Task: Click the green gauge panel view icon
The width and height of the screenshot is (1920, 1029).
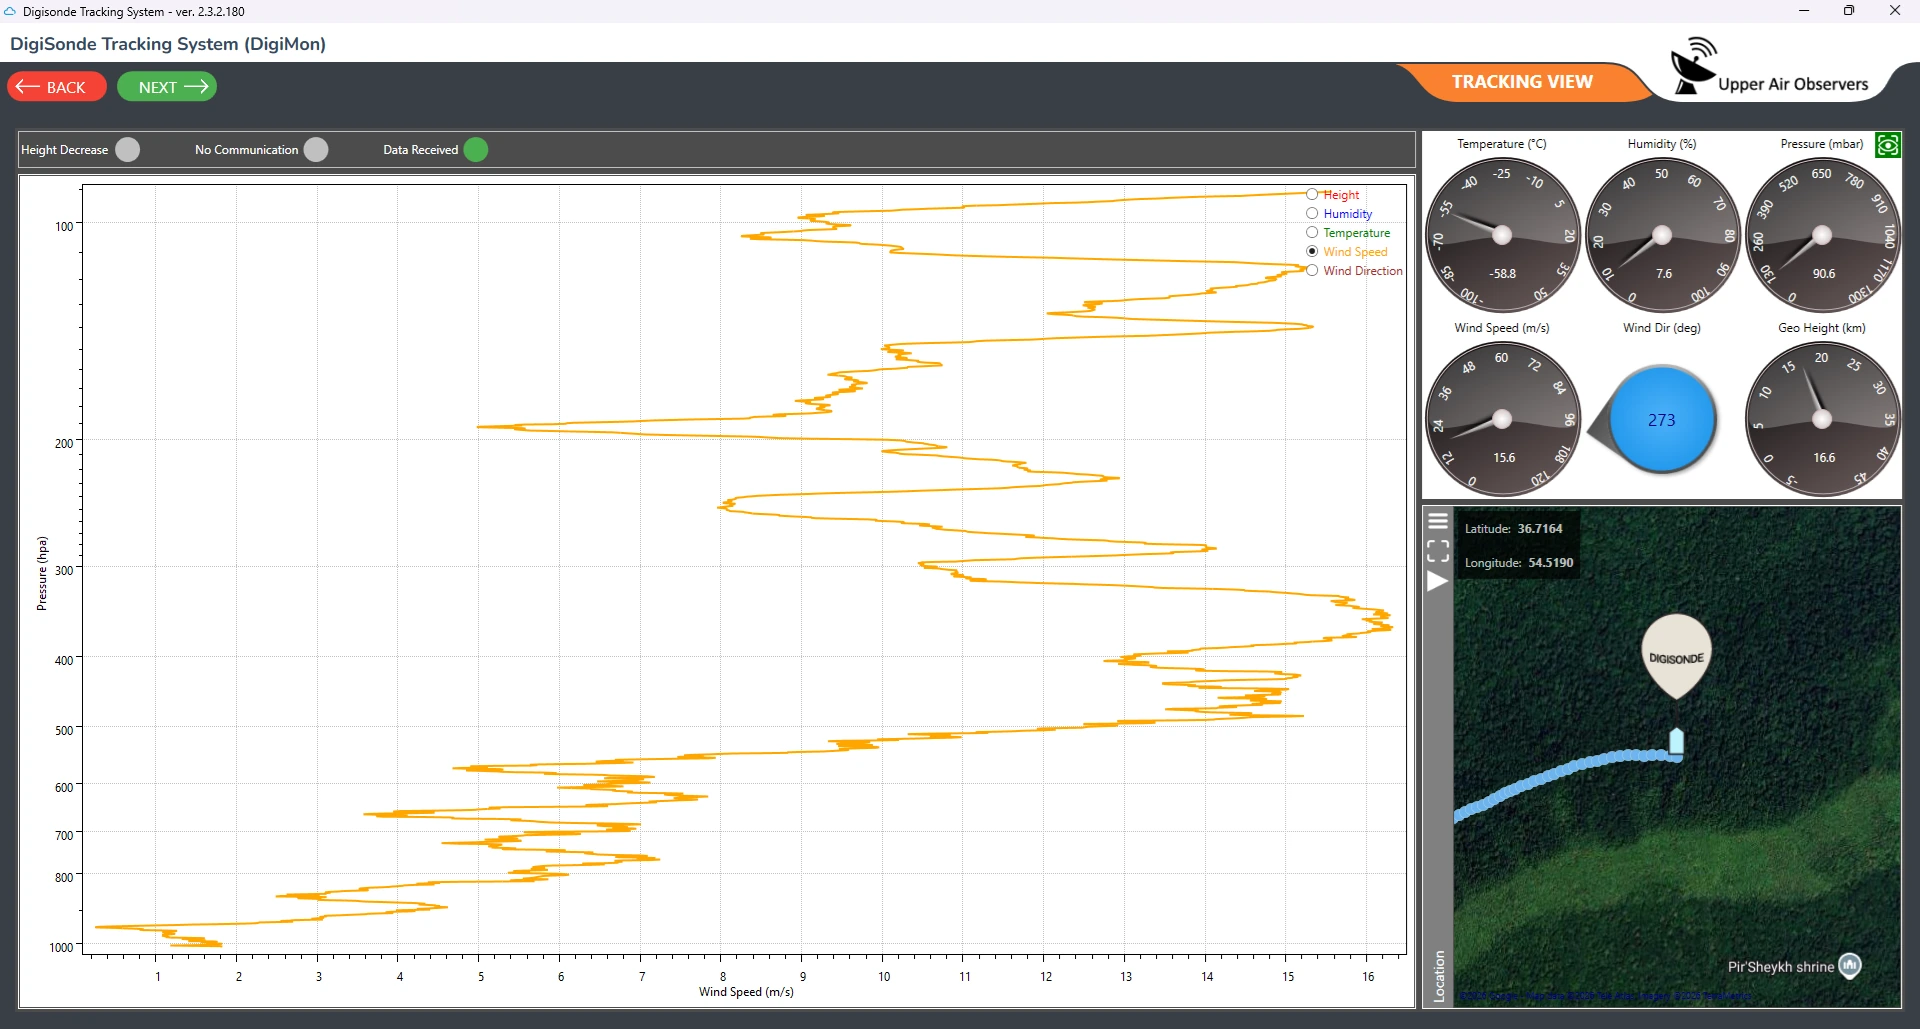Action: point(1887,146)
